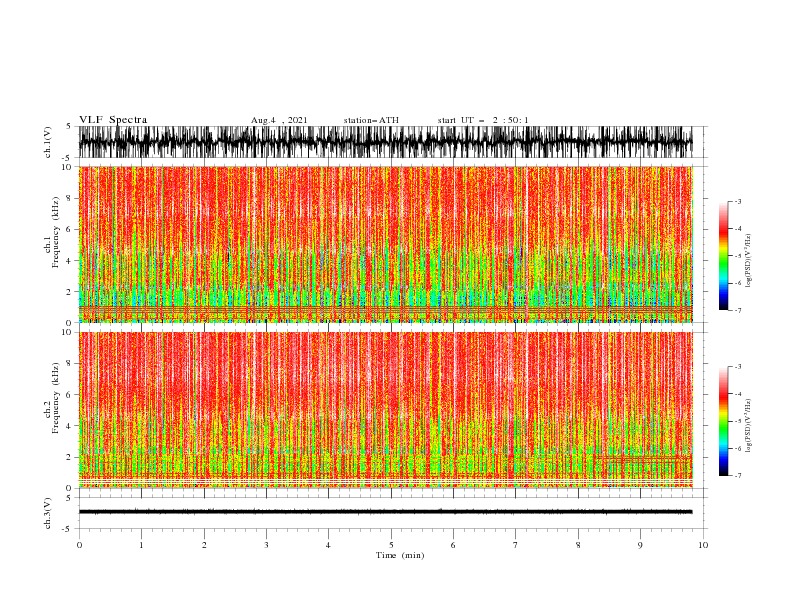Viewport: 792px width, 612px height.
Task: Click the time axis tick label "8"
Action: (x=578, y=545)
